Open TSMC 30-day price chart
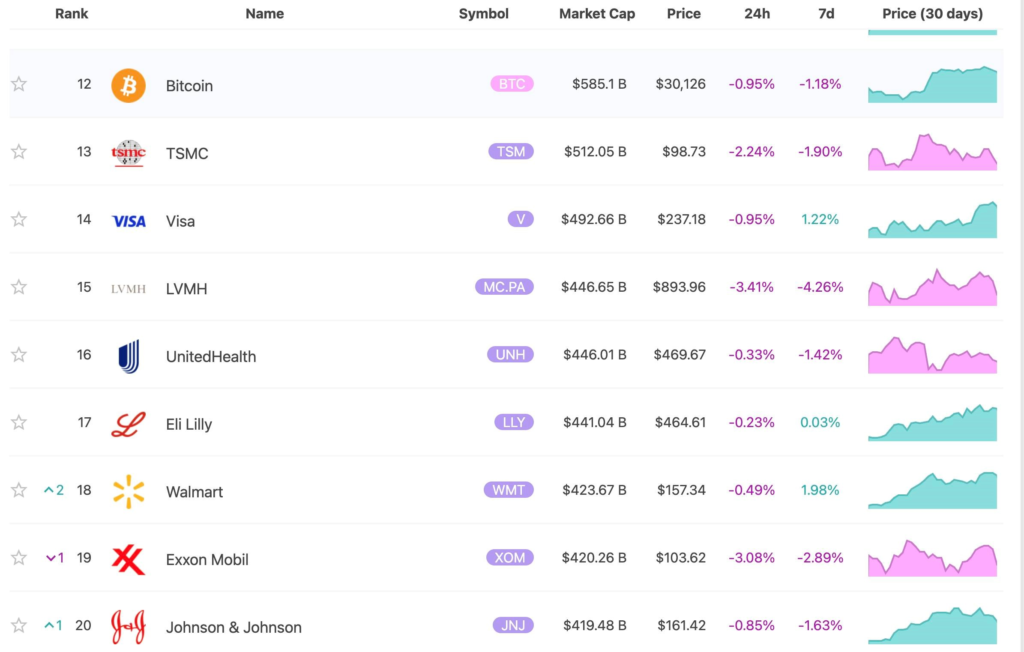The image size is (1024, 652). (932, 152)
